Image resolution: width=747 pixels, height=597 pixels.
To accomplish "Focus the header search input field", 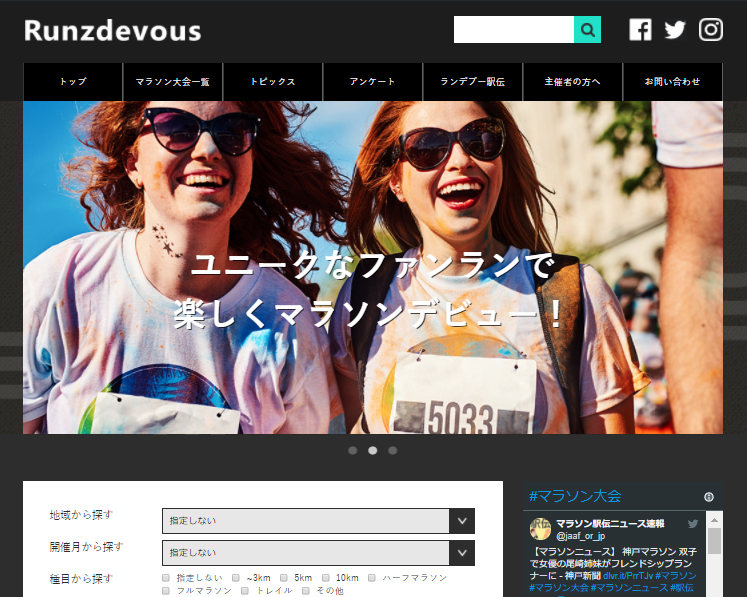I will point(514,30).
